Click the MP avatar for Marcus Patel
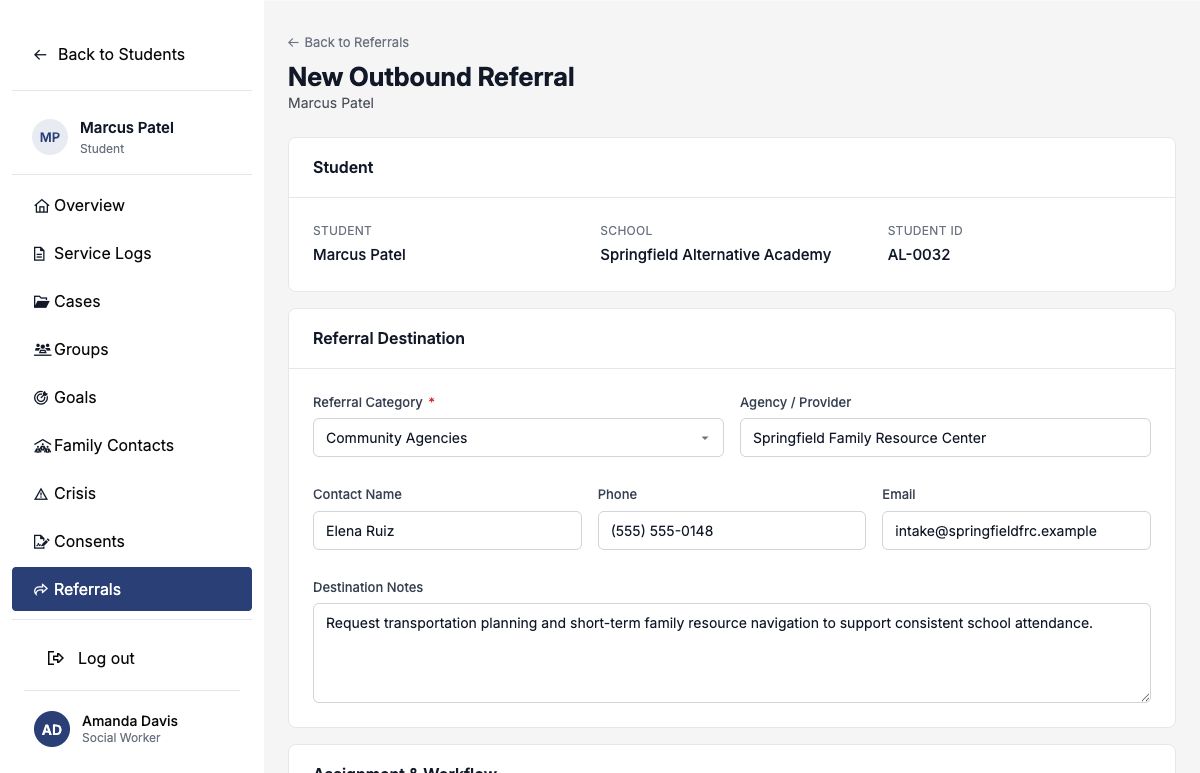Viewport: 1200px width, 773px height. [50, 137]
